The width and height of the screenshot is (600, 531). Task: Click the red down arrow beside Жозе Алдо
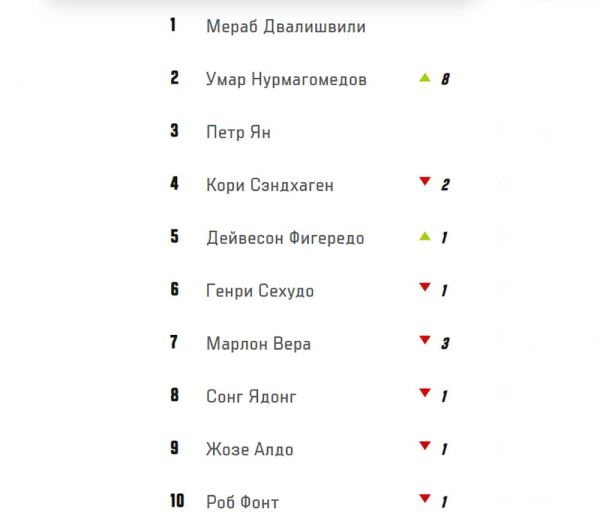[x=425, y=445]
